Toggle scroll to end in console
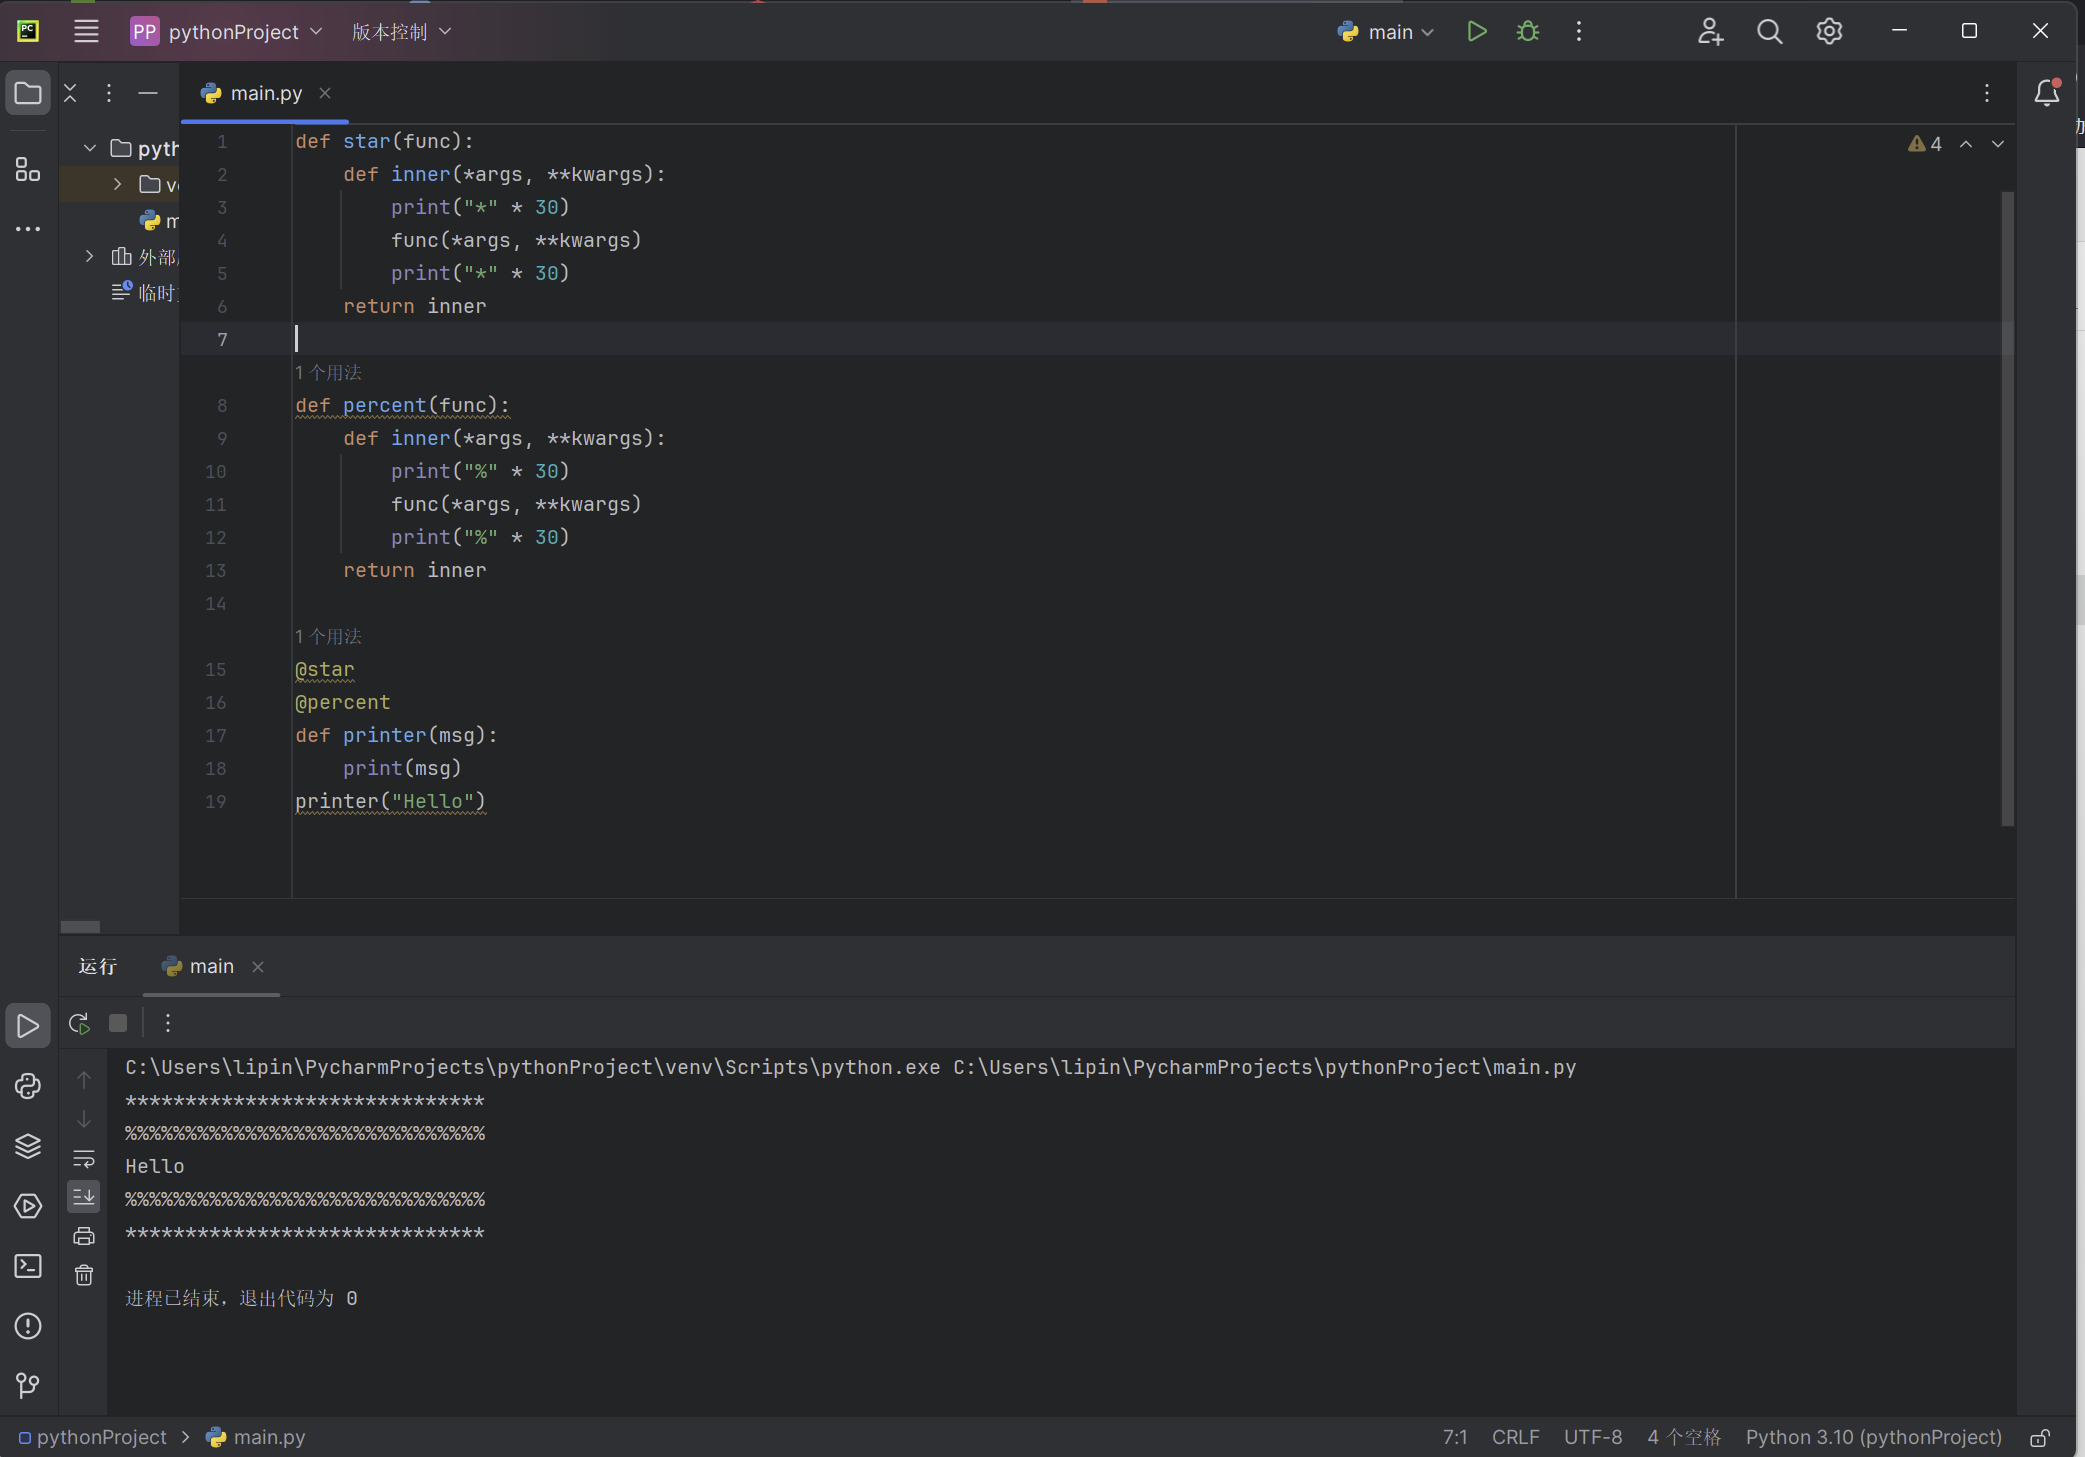The height and width of the screenshot is (1457, 2085). [x=84, y=1196]
